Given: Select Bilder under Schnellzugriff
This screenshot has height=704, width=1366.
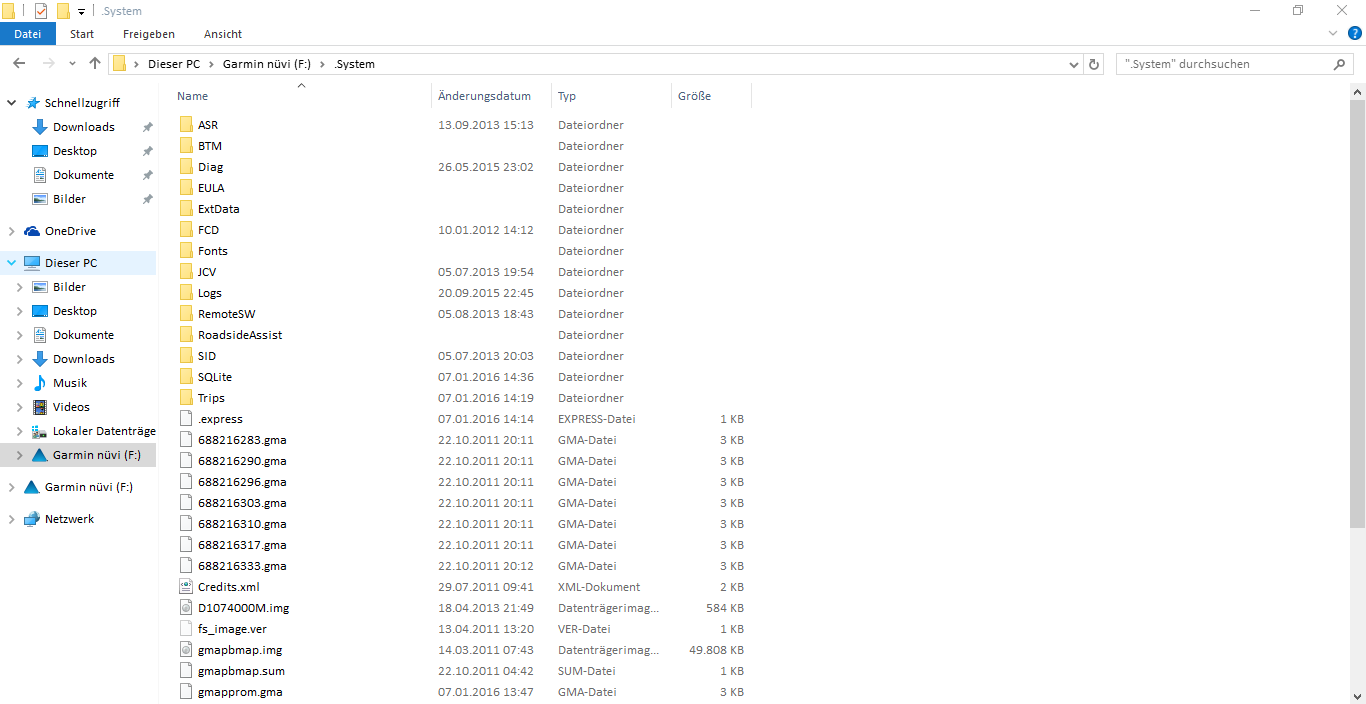Looking at the screenshot, I should 69,199.
